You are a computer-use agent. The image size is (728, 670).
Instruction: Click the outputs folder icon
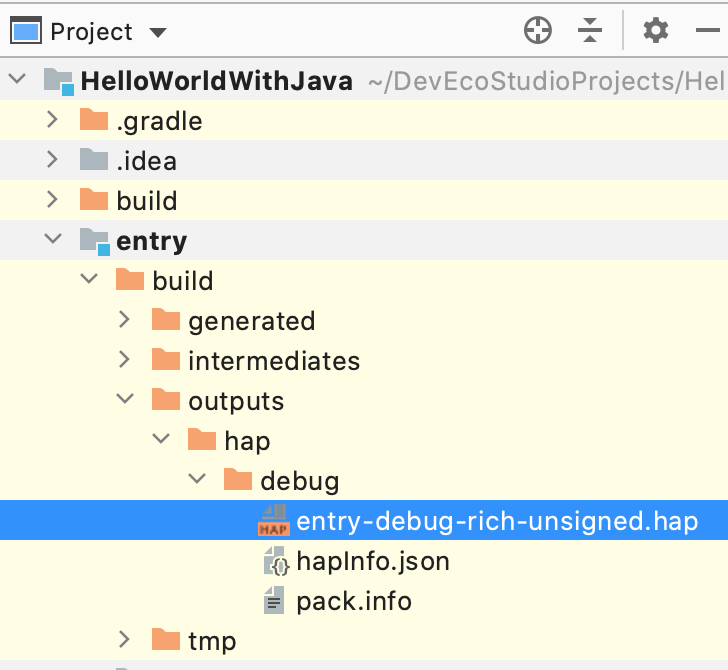[166, 399]
